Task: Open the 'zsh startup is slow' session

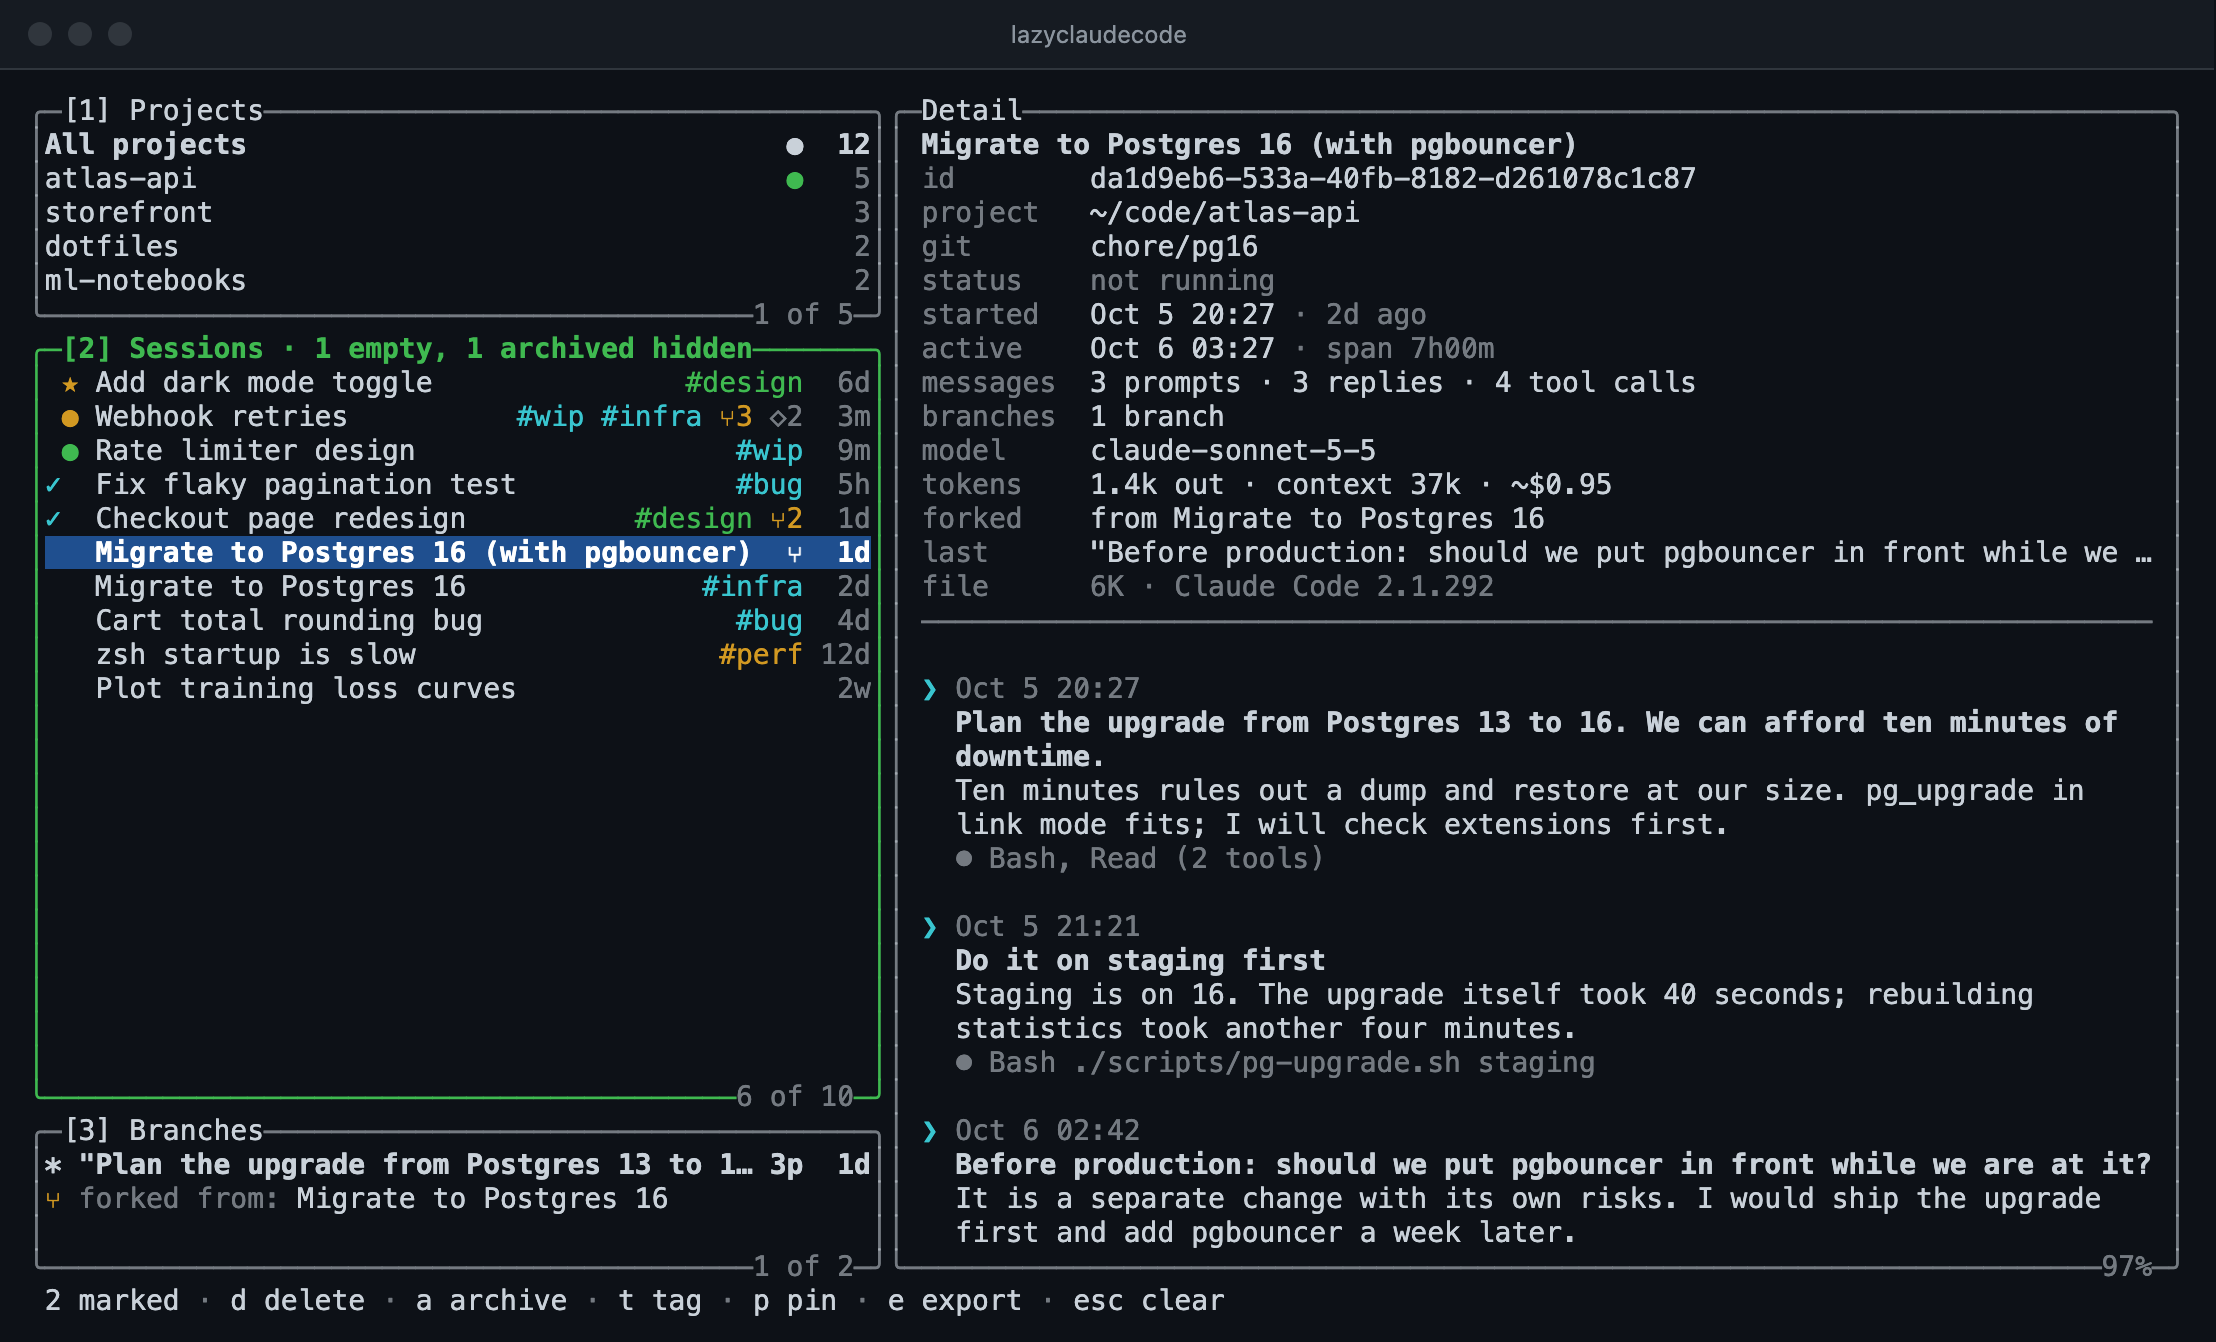Action: [457, 654]
